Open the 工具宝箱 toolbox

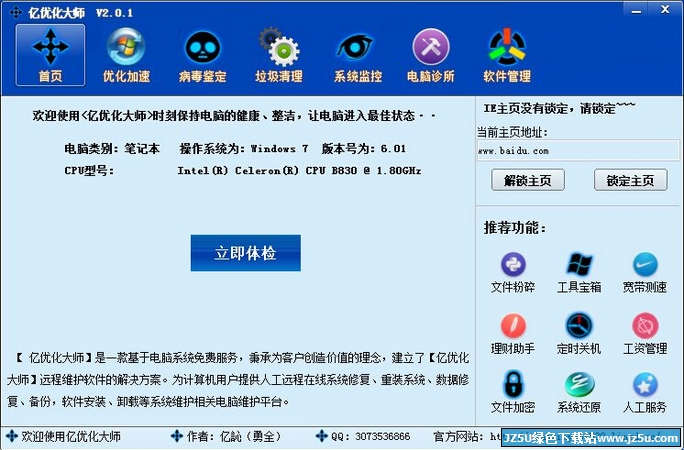(579, 273)
